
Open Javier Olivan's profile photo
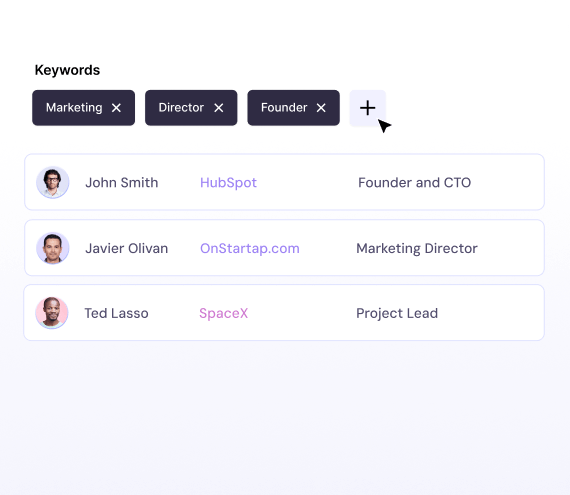[53, 248]
